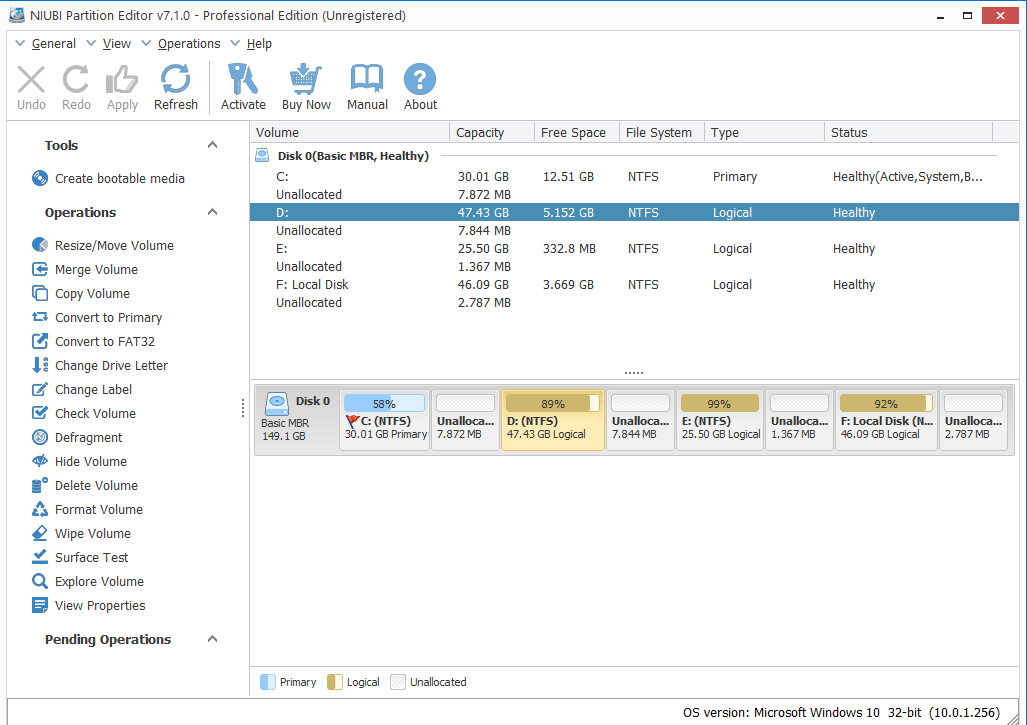
Task: Click the Free Space column header
Action: (x=577, y=132)
